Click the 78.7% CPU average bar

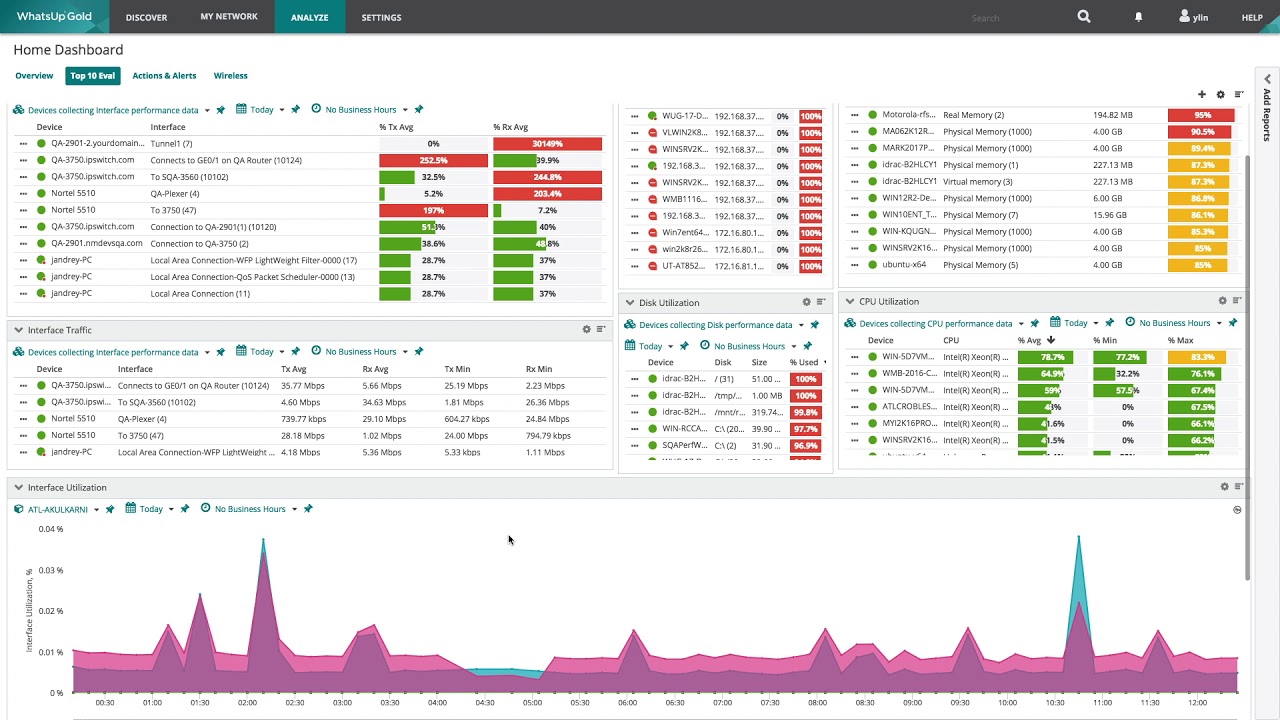click(x=1045, y=357)
